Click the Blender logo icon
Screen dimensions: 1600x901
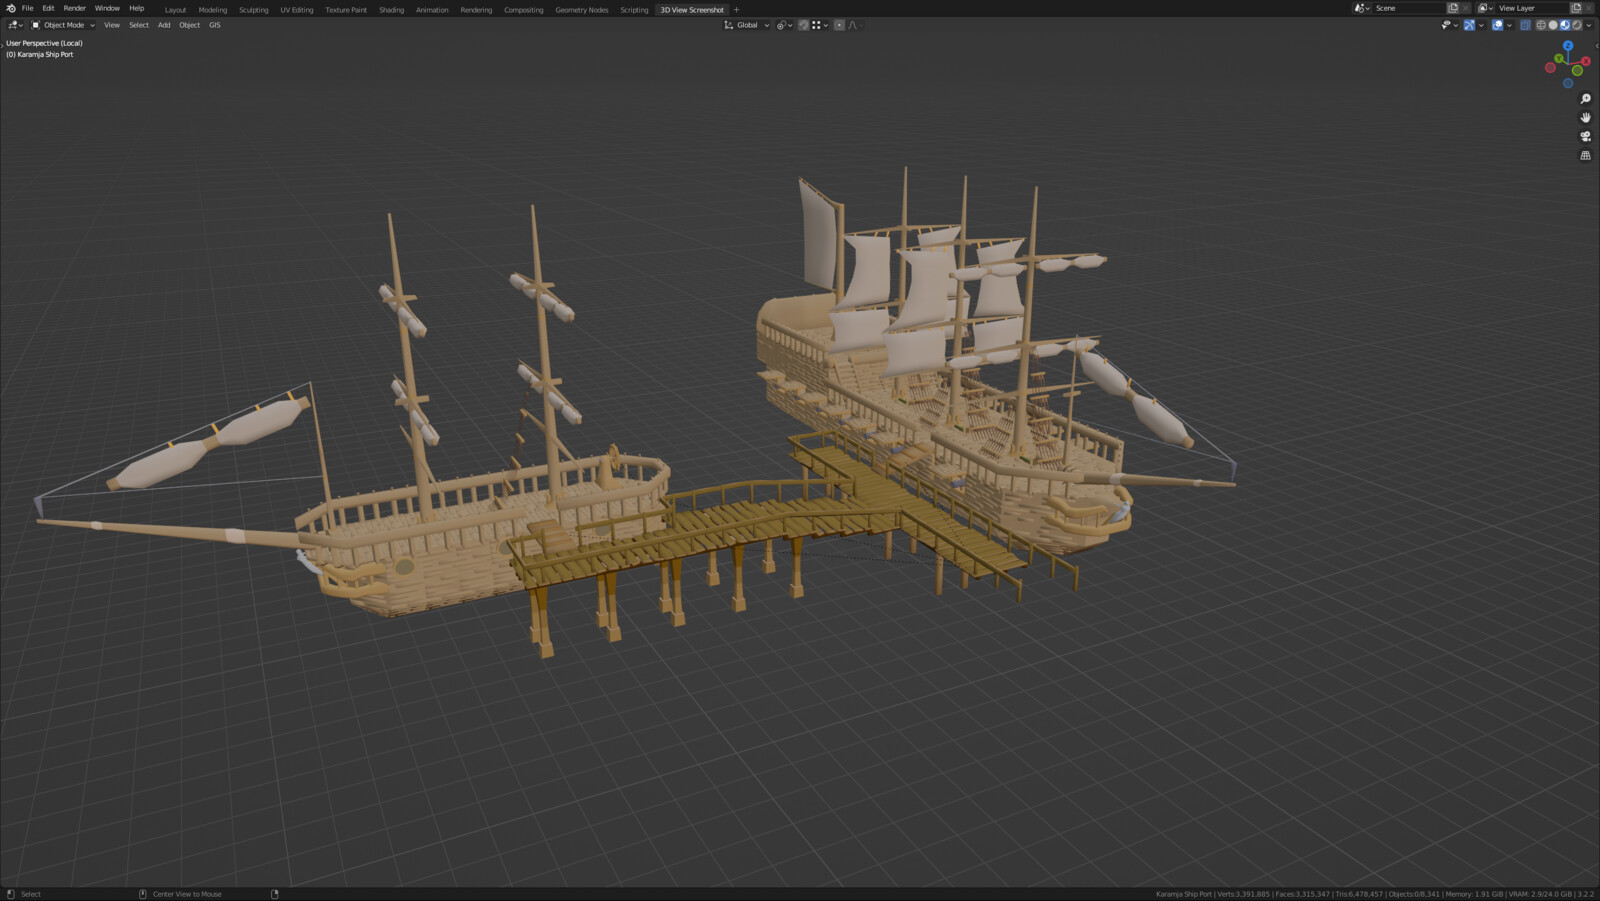pyautogui.click(x=11, y=8)
